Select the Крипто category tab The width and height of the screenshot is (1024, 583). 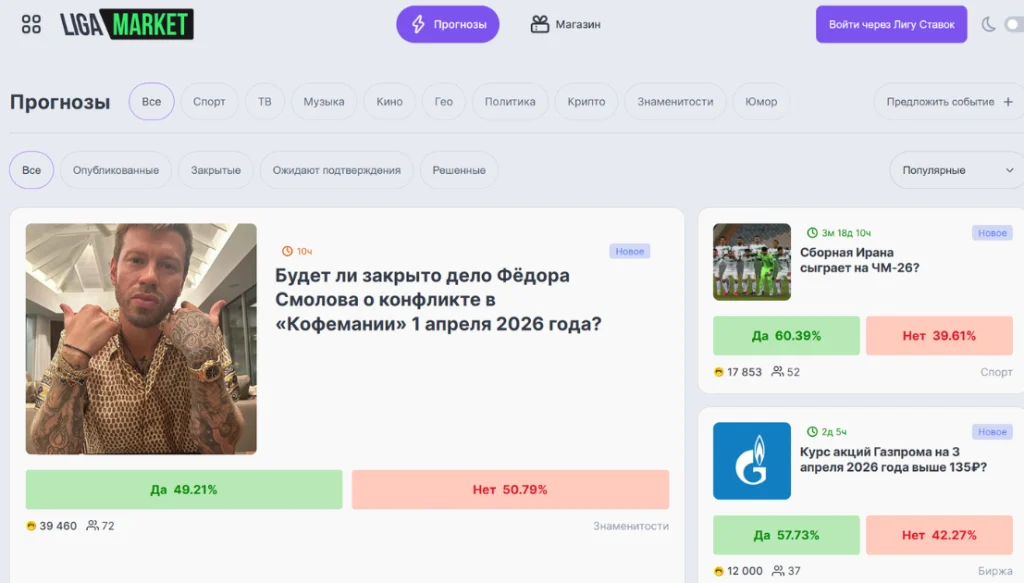tap(586, 101)
